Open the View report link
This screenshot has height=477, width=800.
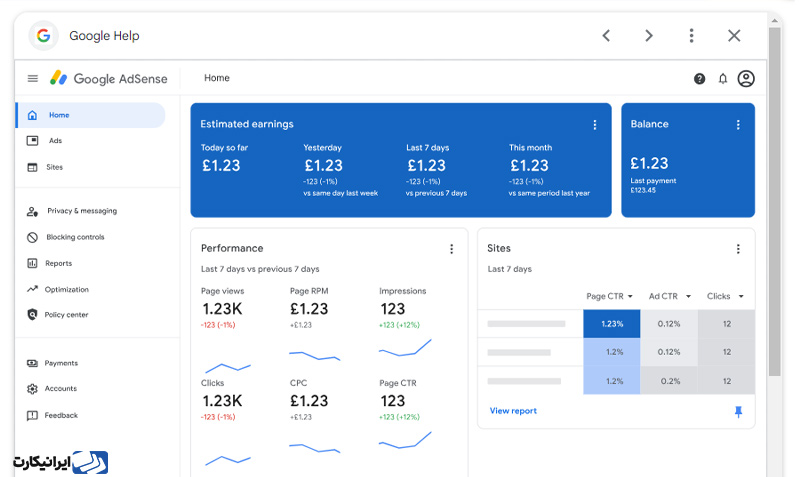[x=513, y=411]
